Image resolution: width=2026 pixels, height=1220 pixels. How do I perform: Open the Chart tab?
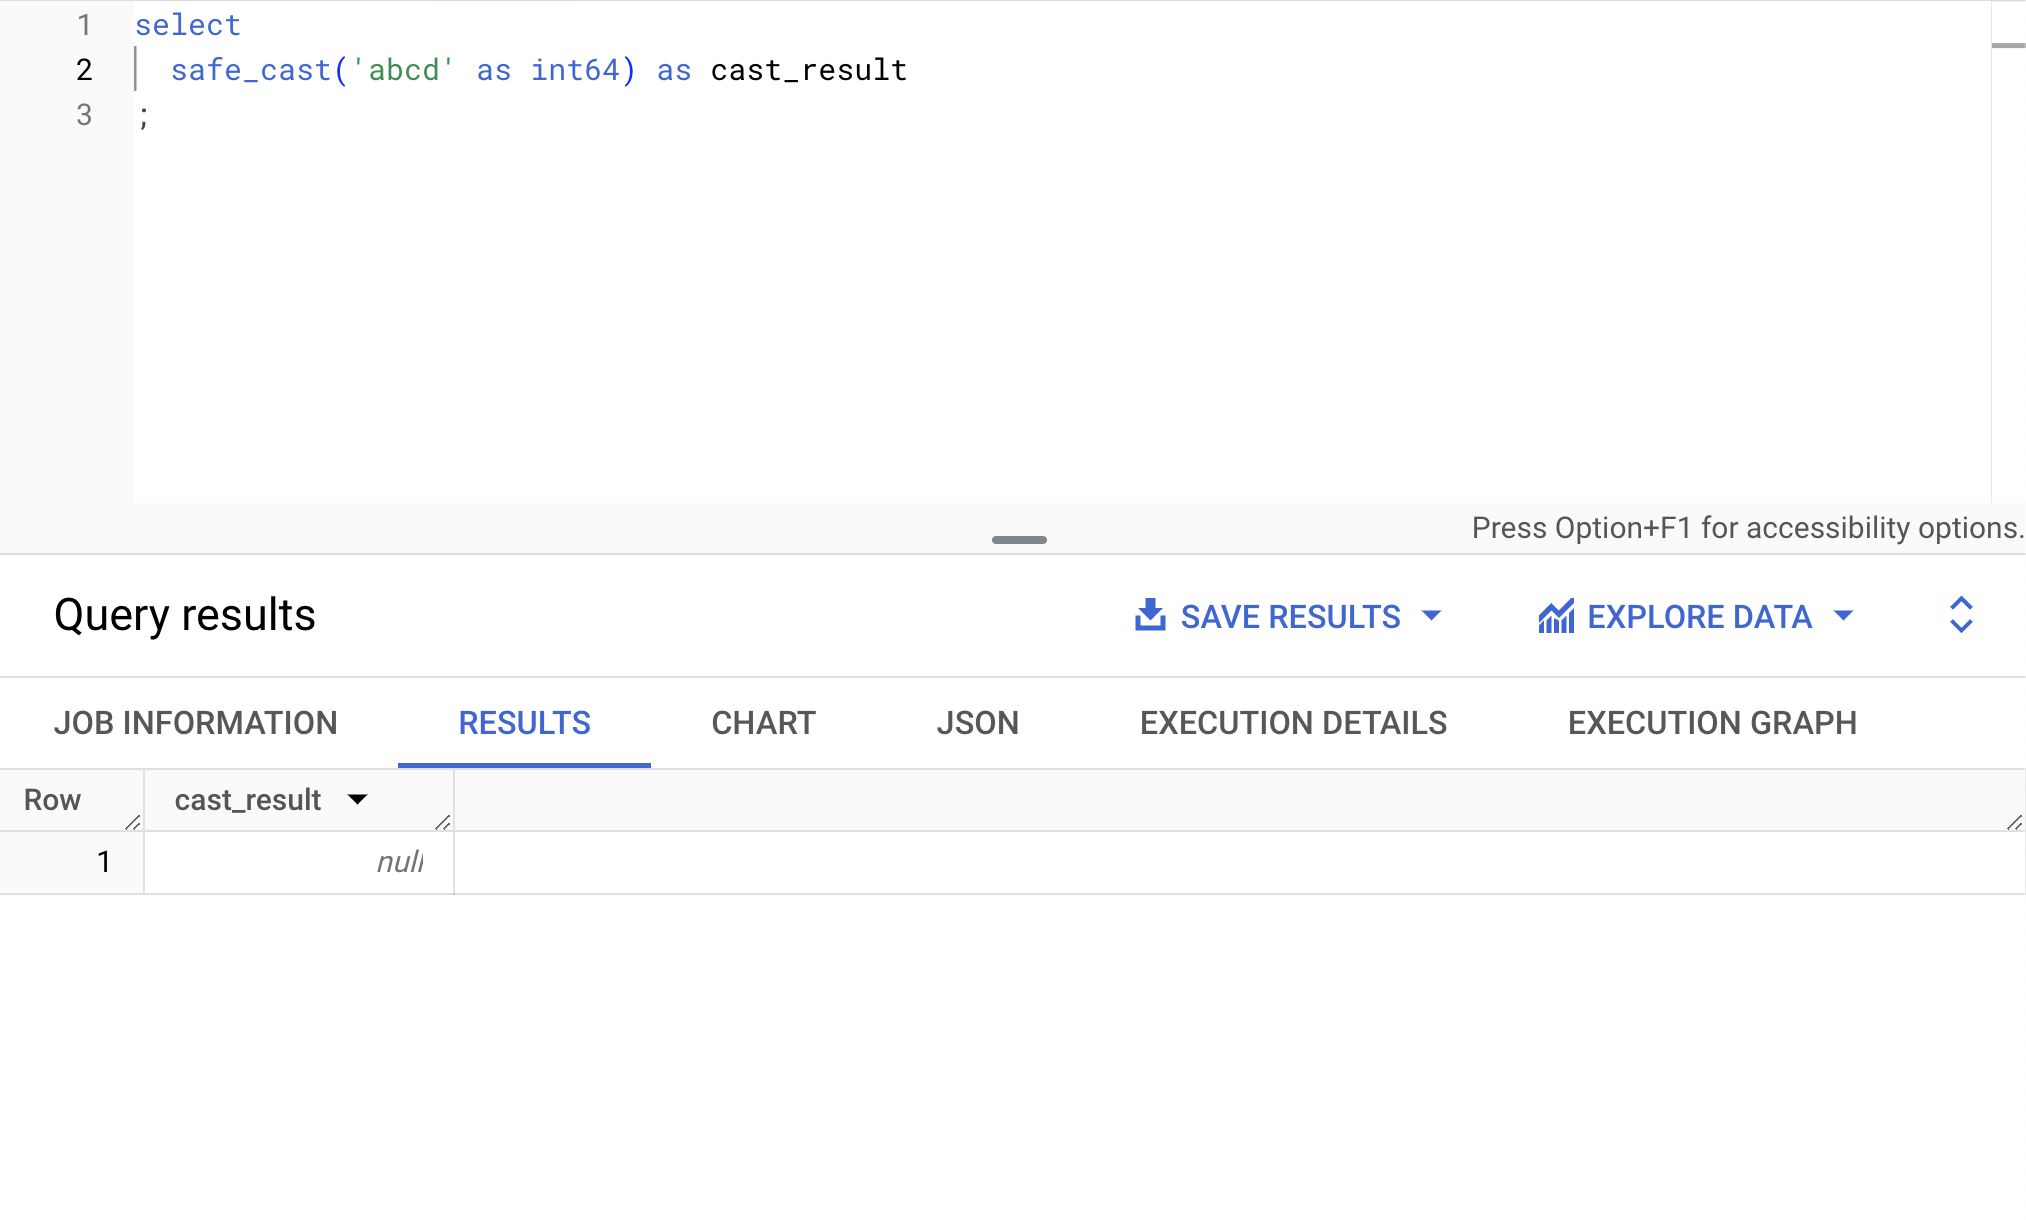tap(763, 723)
